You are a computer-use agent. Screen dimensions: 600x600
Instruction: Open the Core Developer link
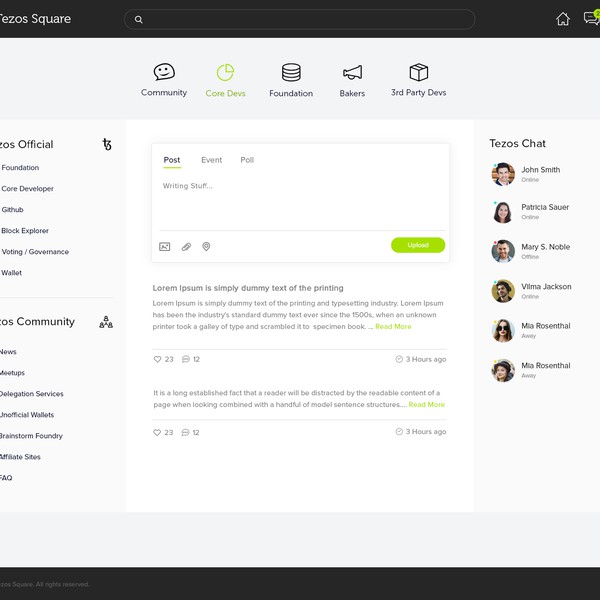click(x=27, y=189)
